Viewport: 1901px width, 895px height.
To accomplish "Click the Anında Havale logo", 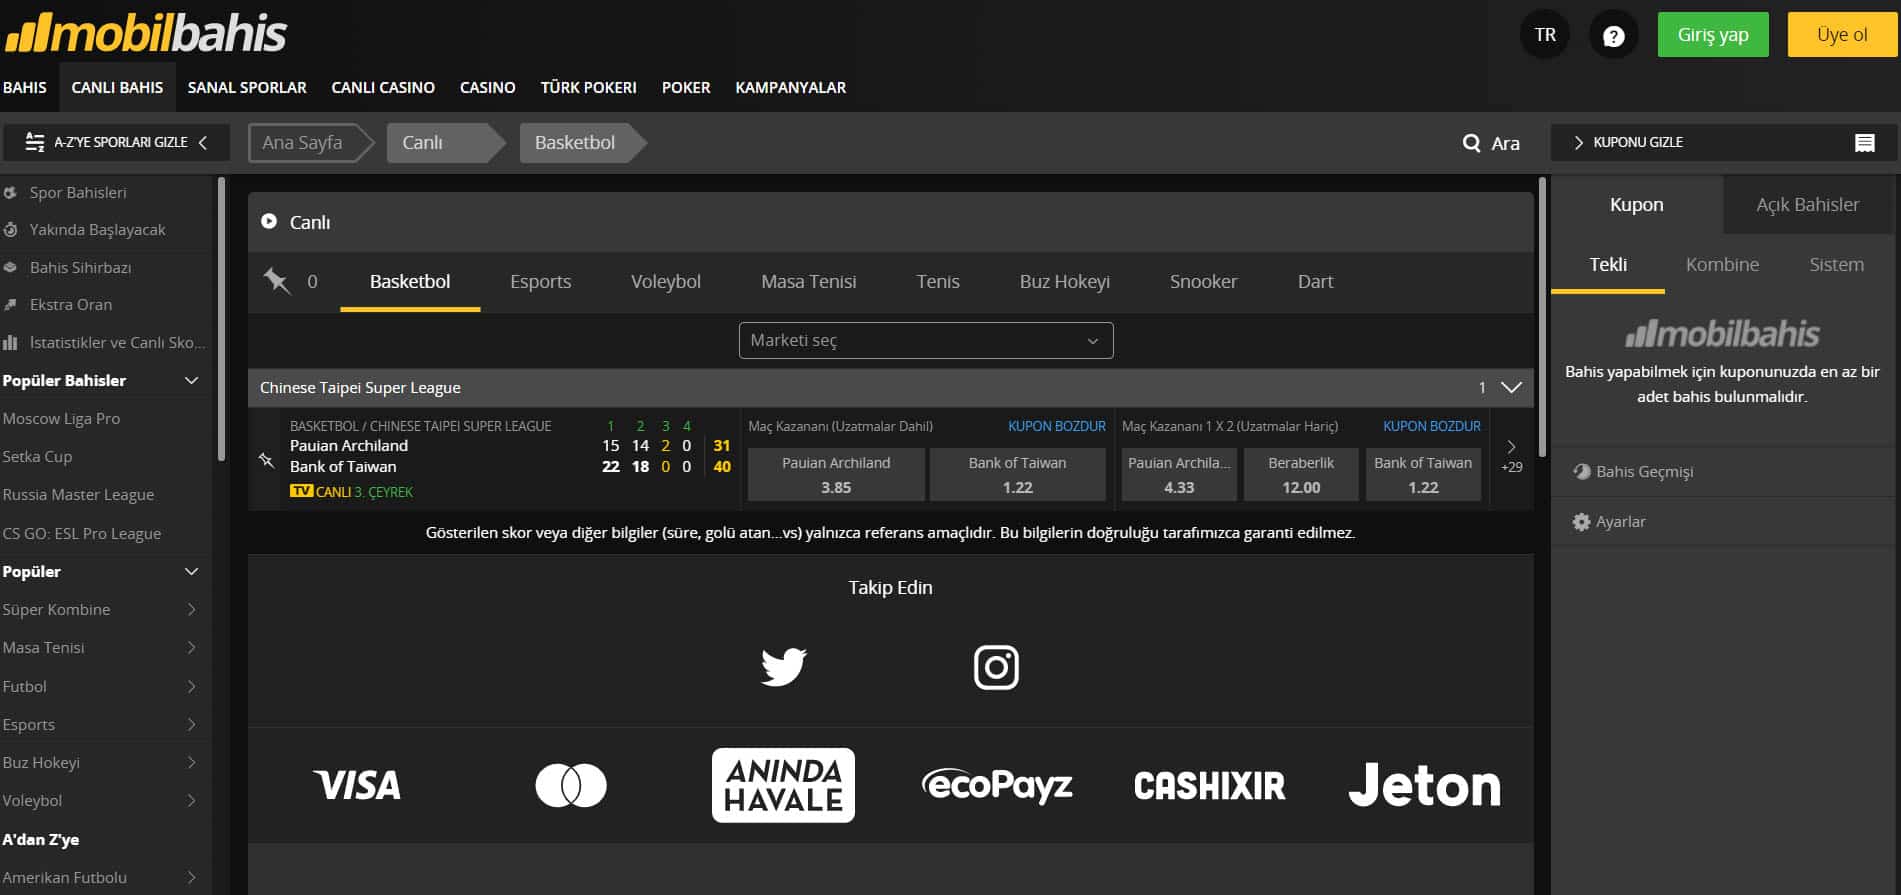I will tap(783, 785).
